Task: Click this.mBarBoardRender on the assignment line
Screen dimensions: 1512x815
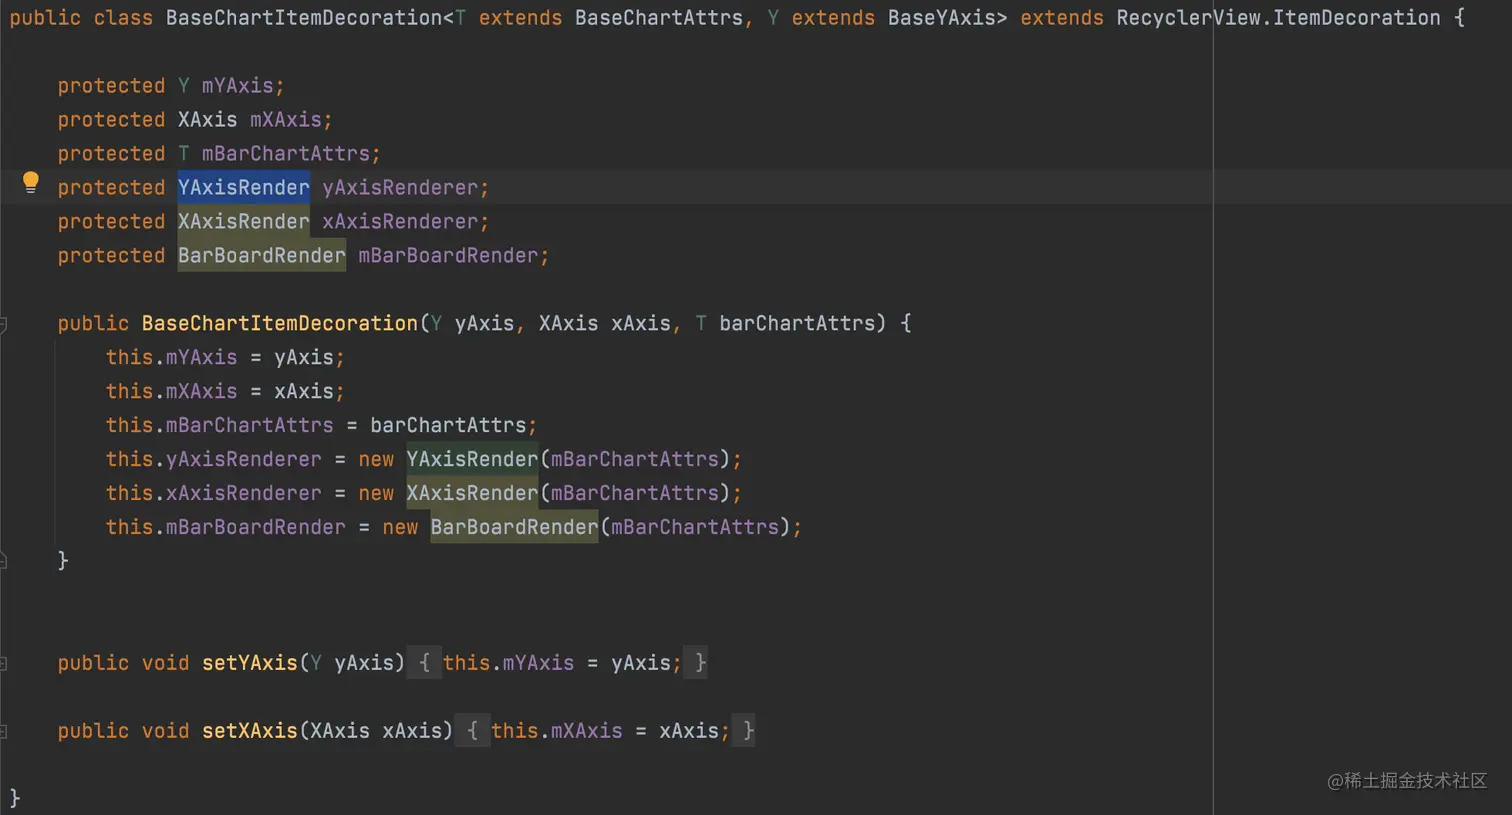Action: (x=226, y=527)
